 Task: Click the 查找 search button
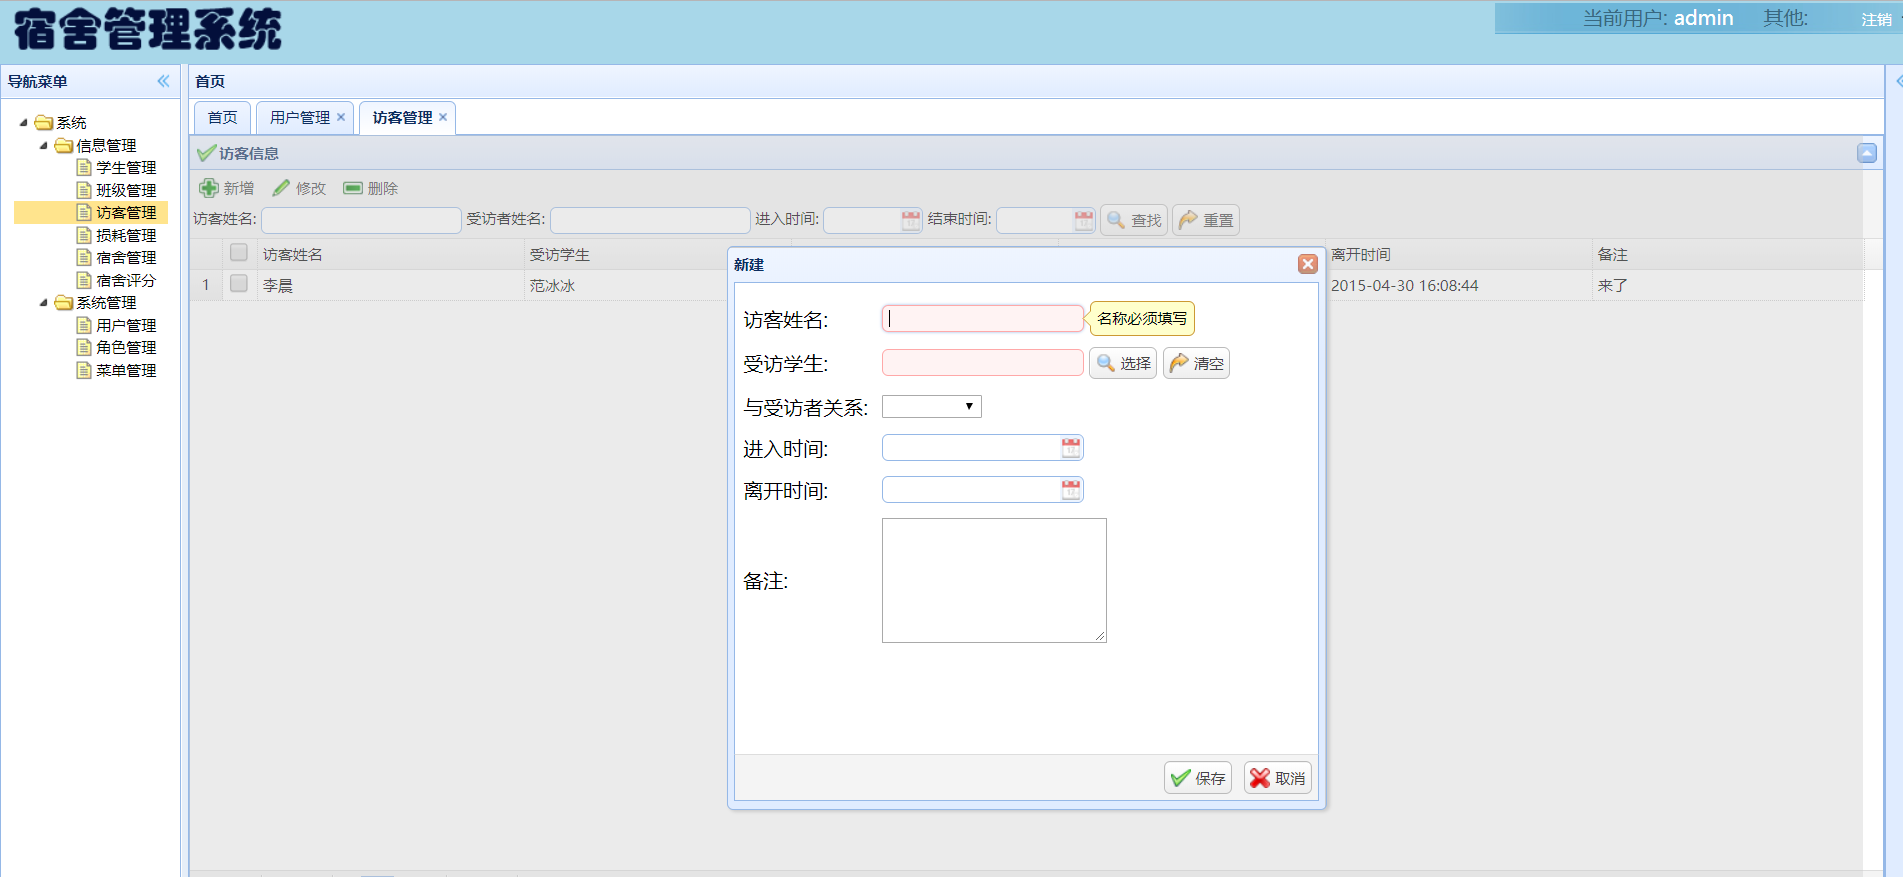point(1134,220)
